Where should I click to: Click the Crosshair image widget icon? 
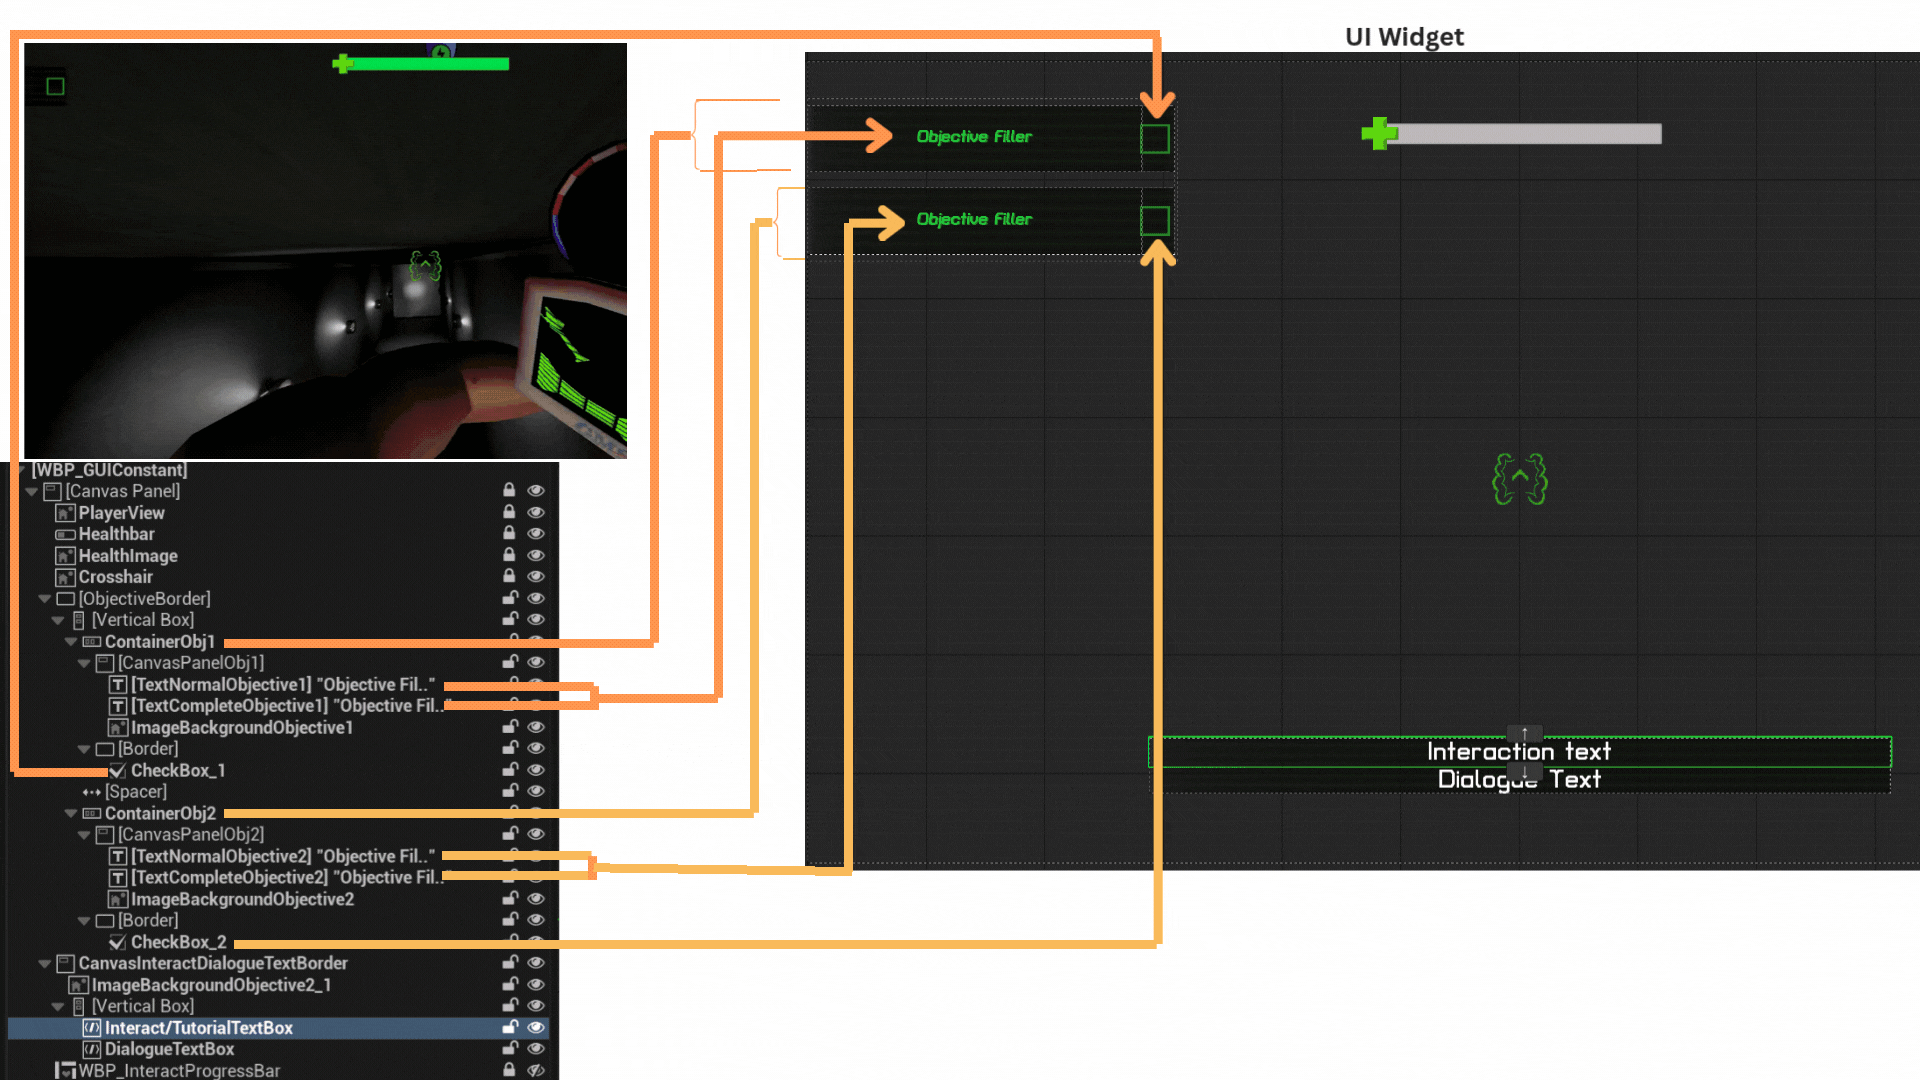coord(65,577)
